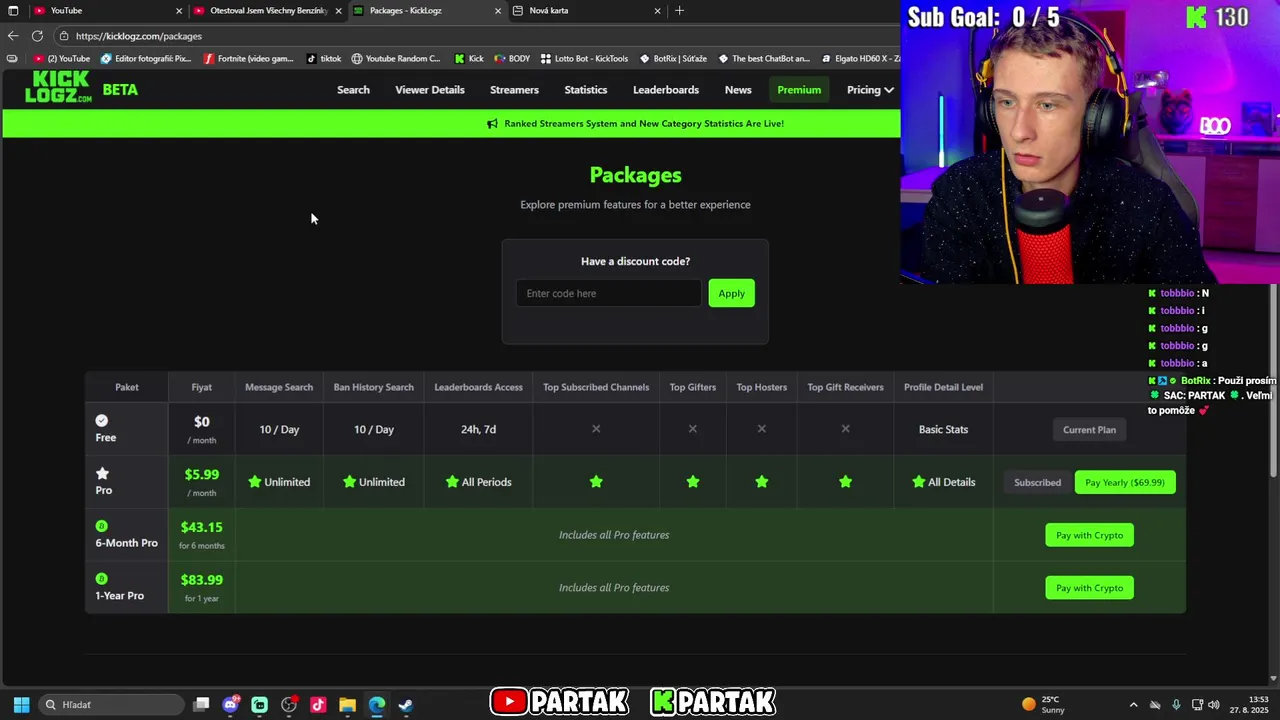This screenshot has width=1280, height=720.
Task: Open Viewer Details nav item
Action: point(430,90)
